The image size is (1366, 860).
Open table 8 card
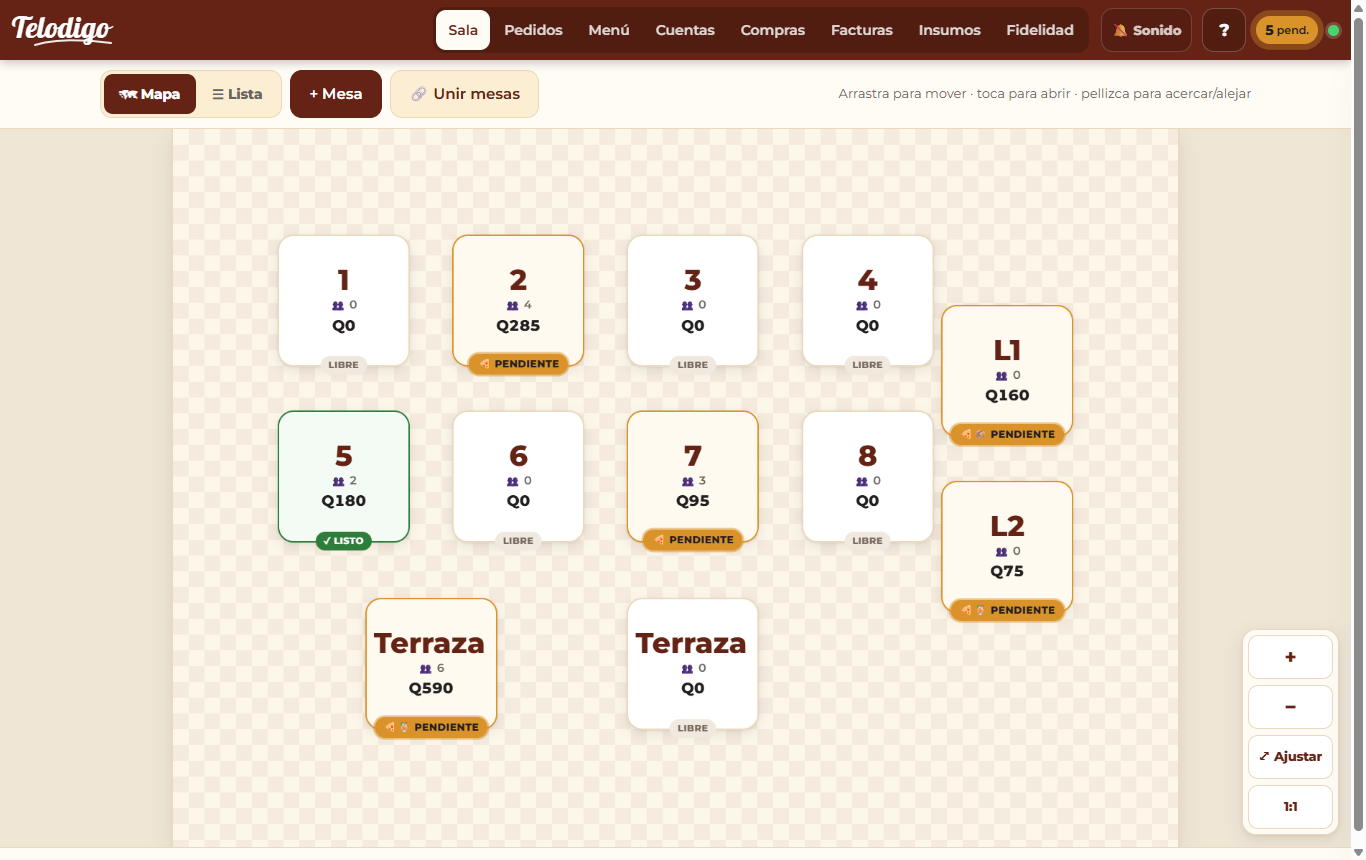click(x=868, y=476)
